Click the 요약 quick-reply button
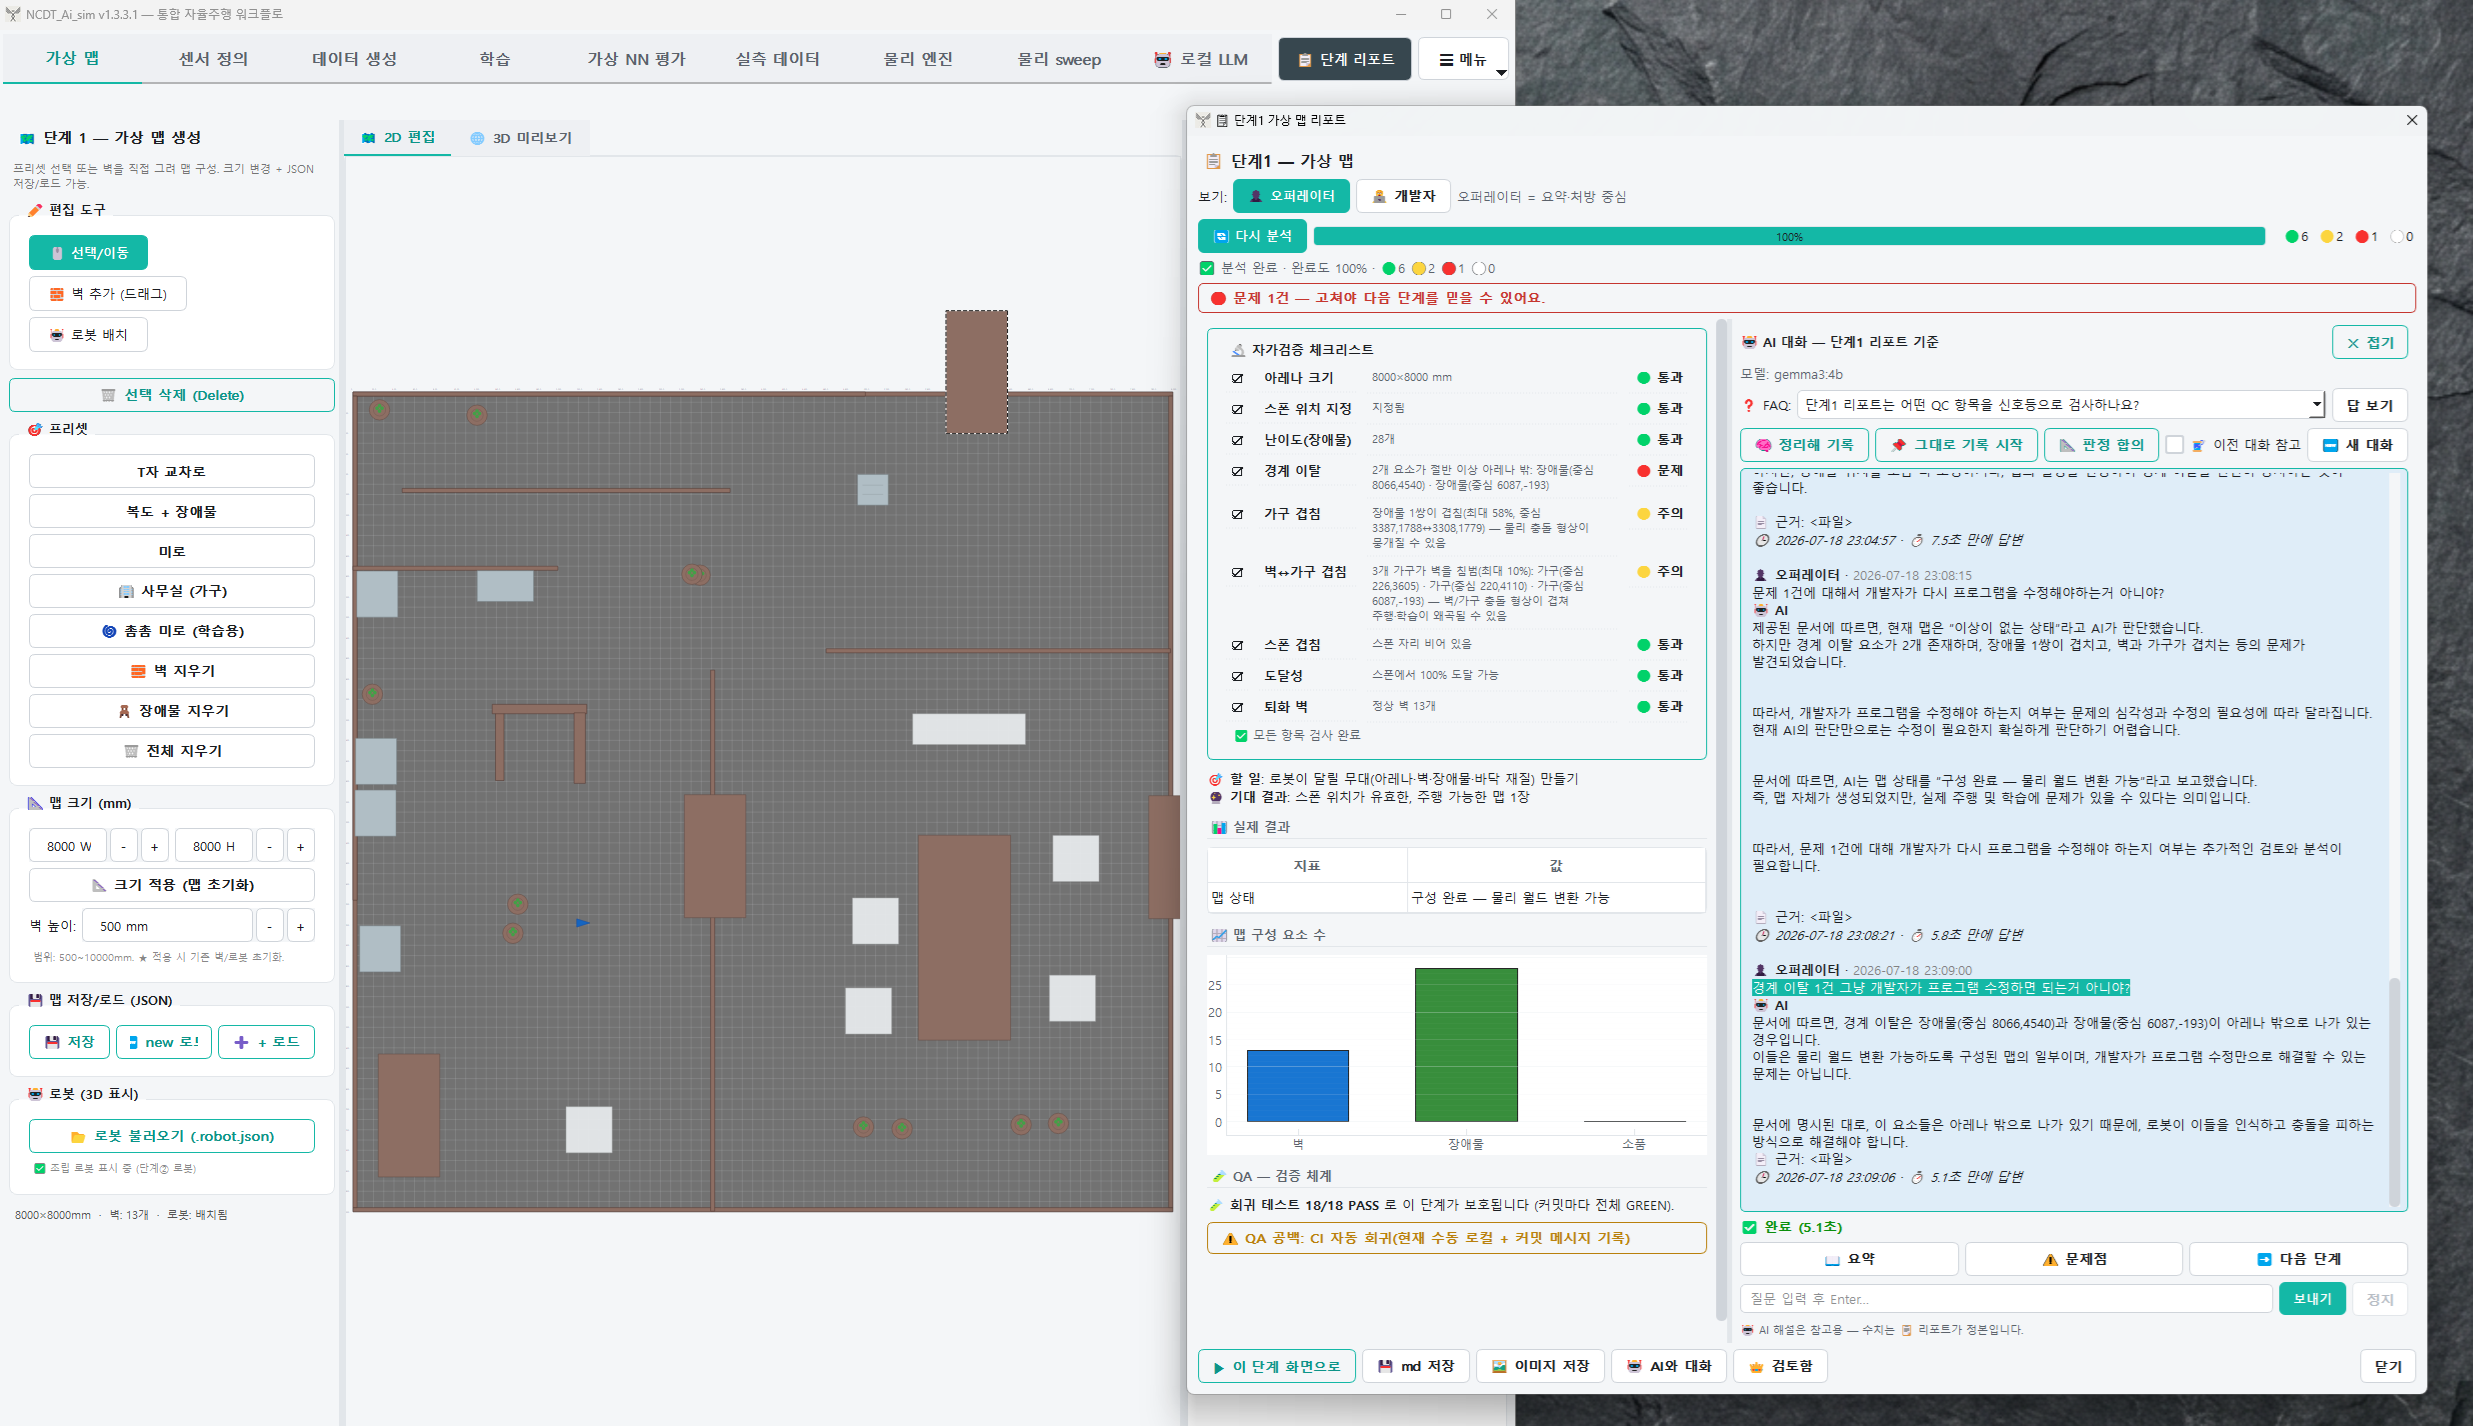2473x1426 pixels. (x=1849, y=1259)
